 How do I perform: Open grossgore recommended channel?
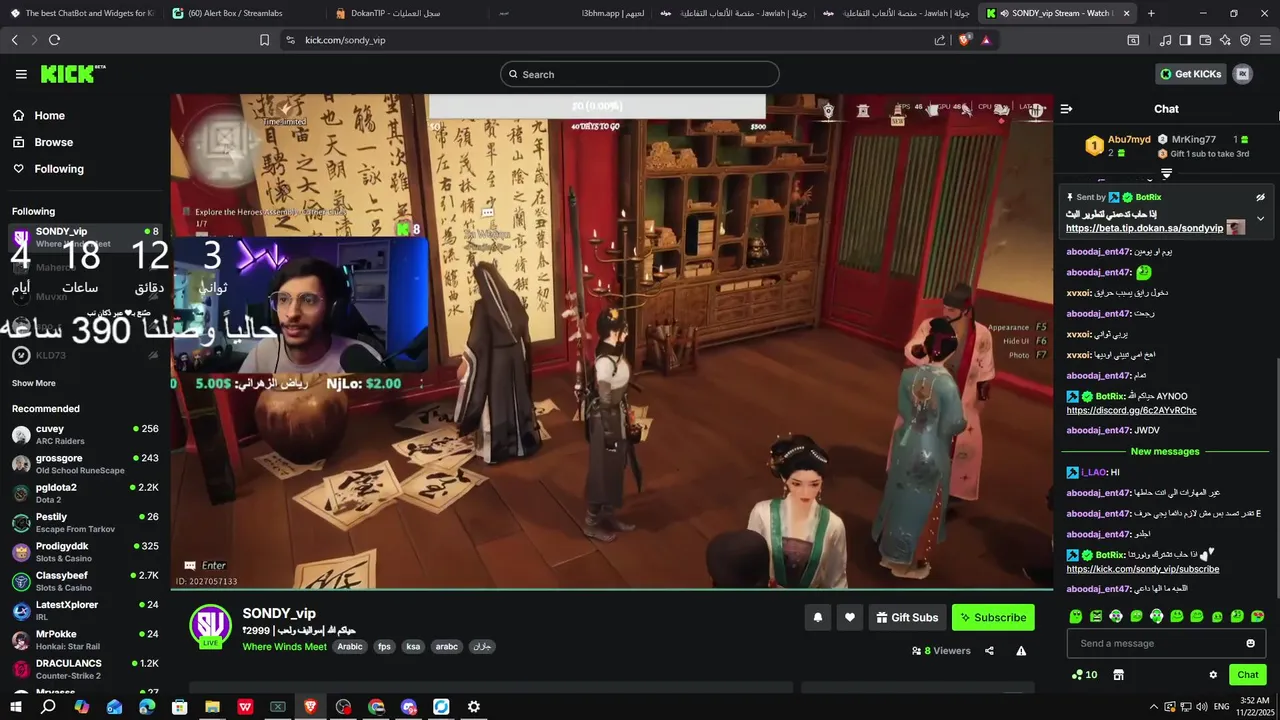[84, 464]
